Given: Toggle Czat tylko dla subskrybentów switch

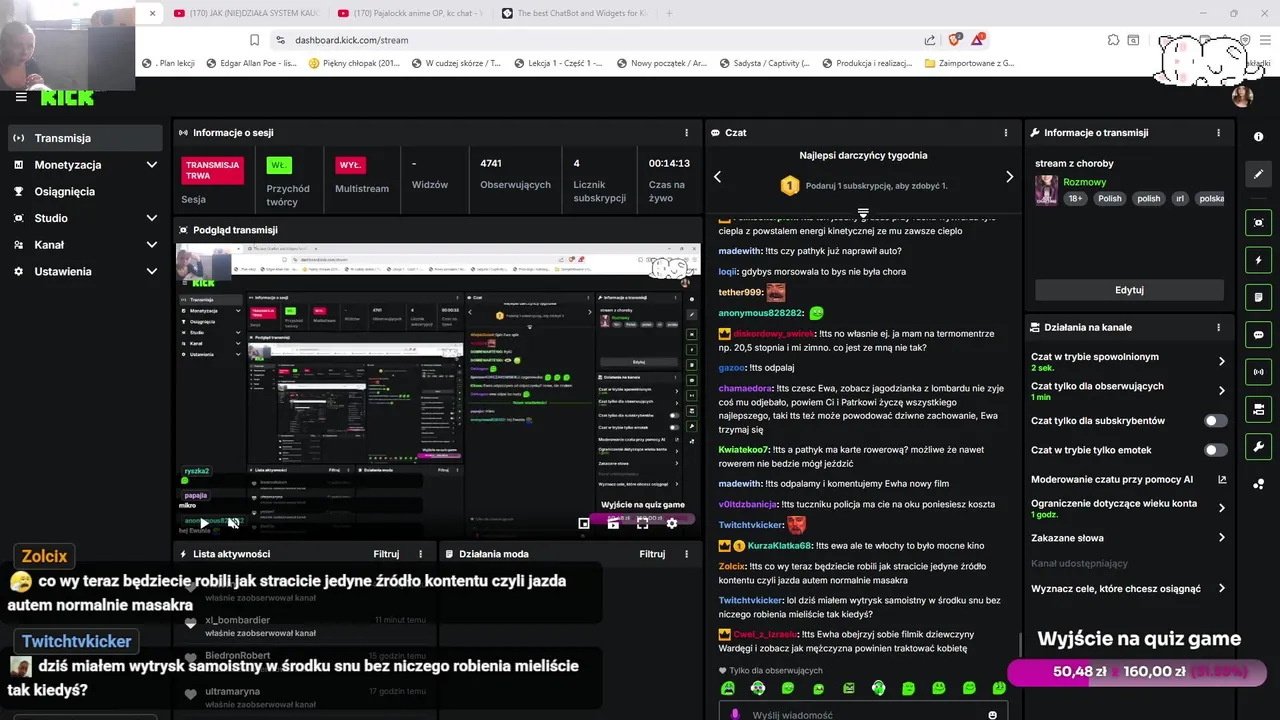Looking at the screenshot, I should click(x=1215, y=421).
